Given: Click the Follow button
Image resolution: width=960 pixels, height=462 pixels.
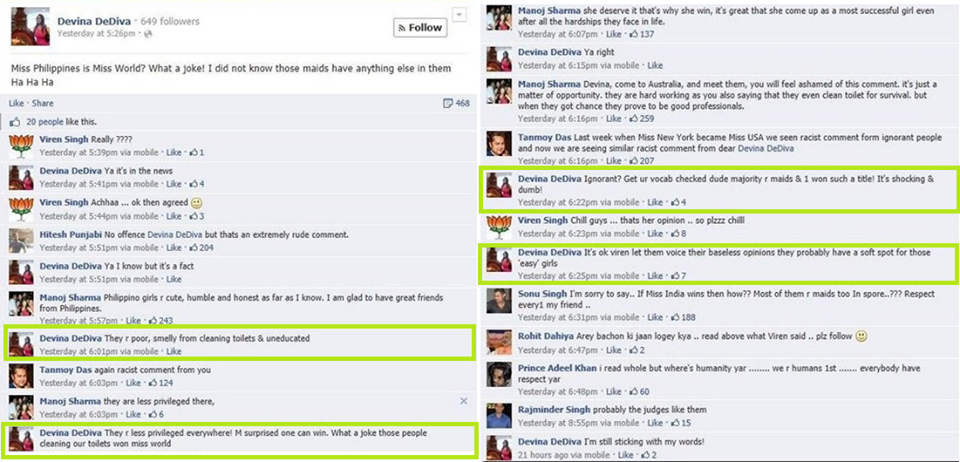Looking at the screenshot, I should click(x=419, y=28).
